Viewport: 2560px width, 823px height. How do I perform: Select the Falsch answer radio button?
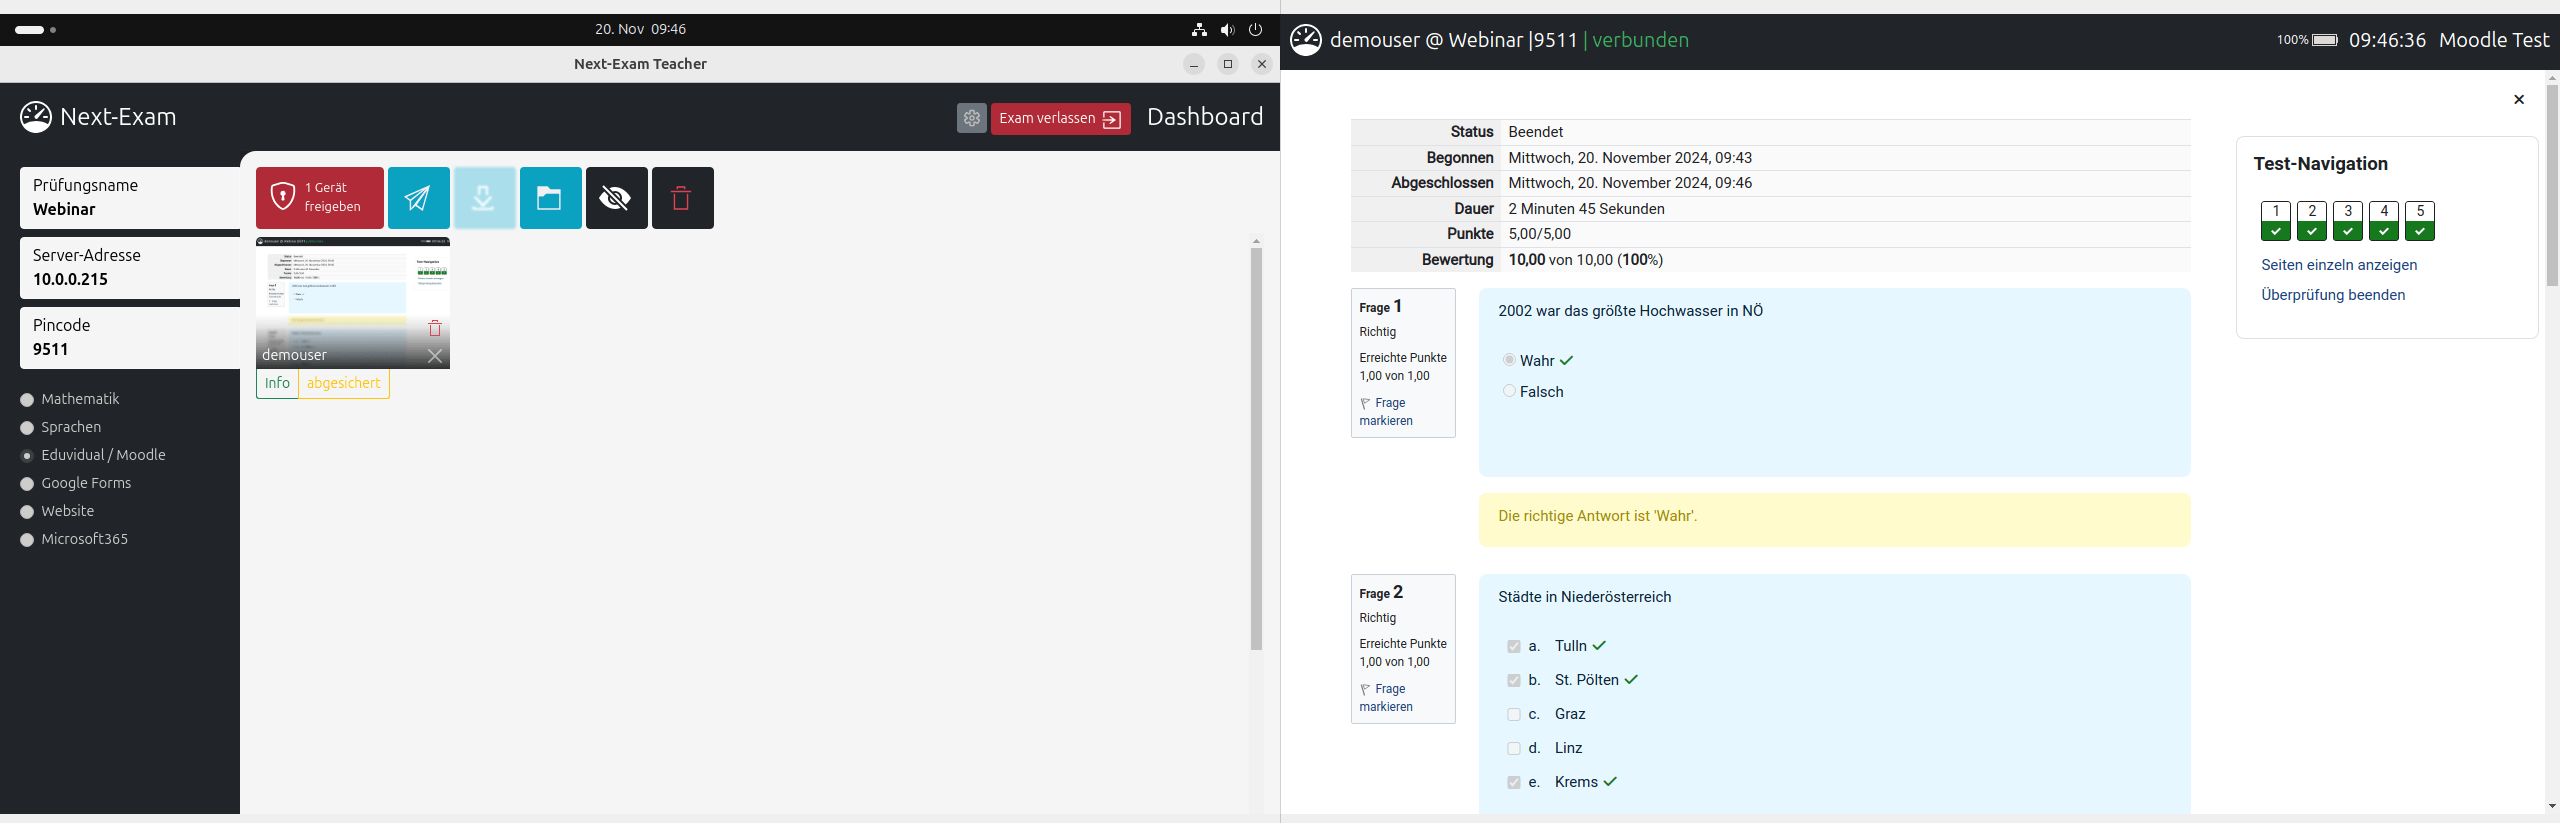coord(1509,391)
